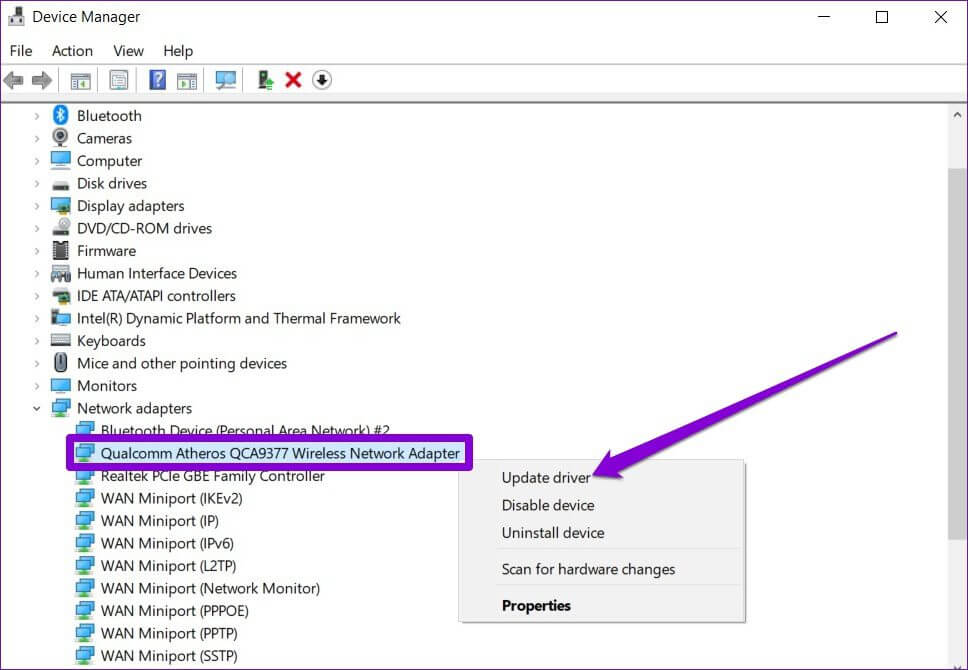The image size is (968, 670).
Task: Select WAN Miniport (PPPOE)
Action: coord(175,611)
